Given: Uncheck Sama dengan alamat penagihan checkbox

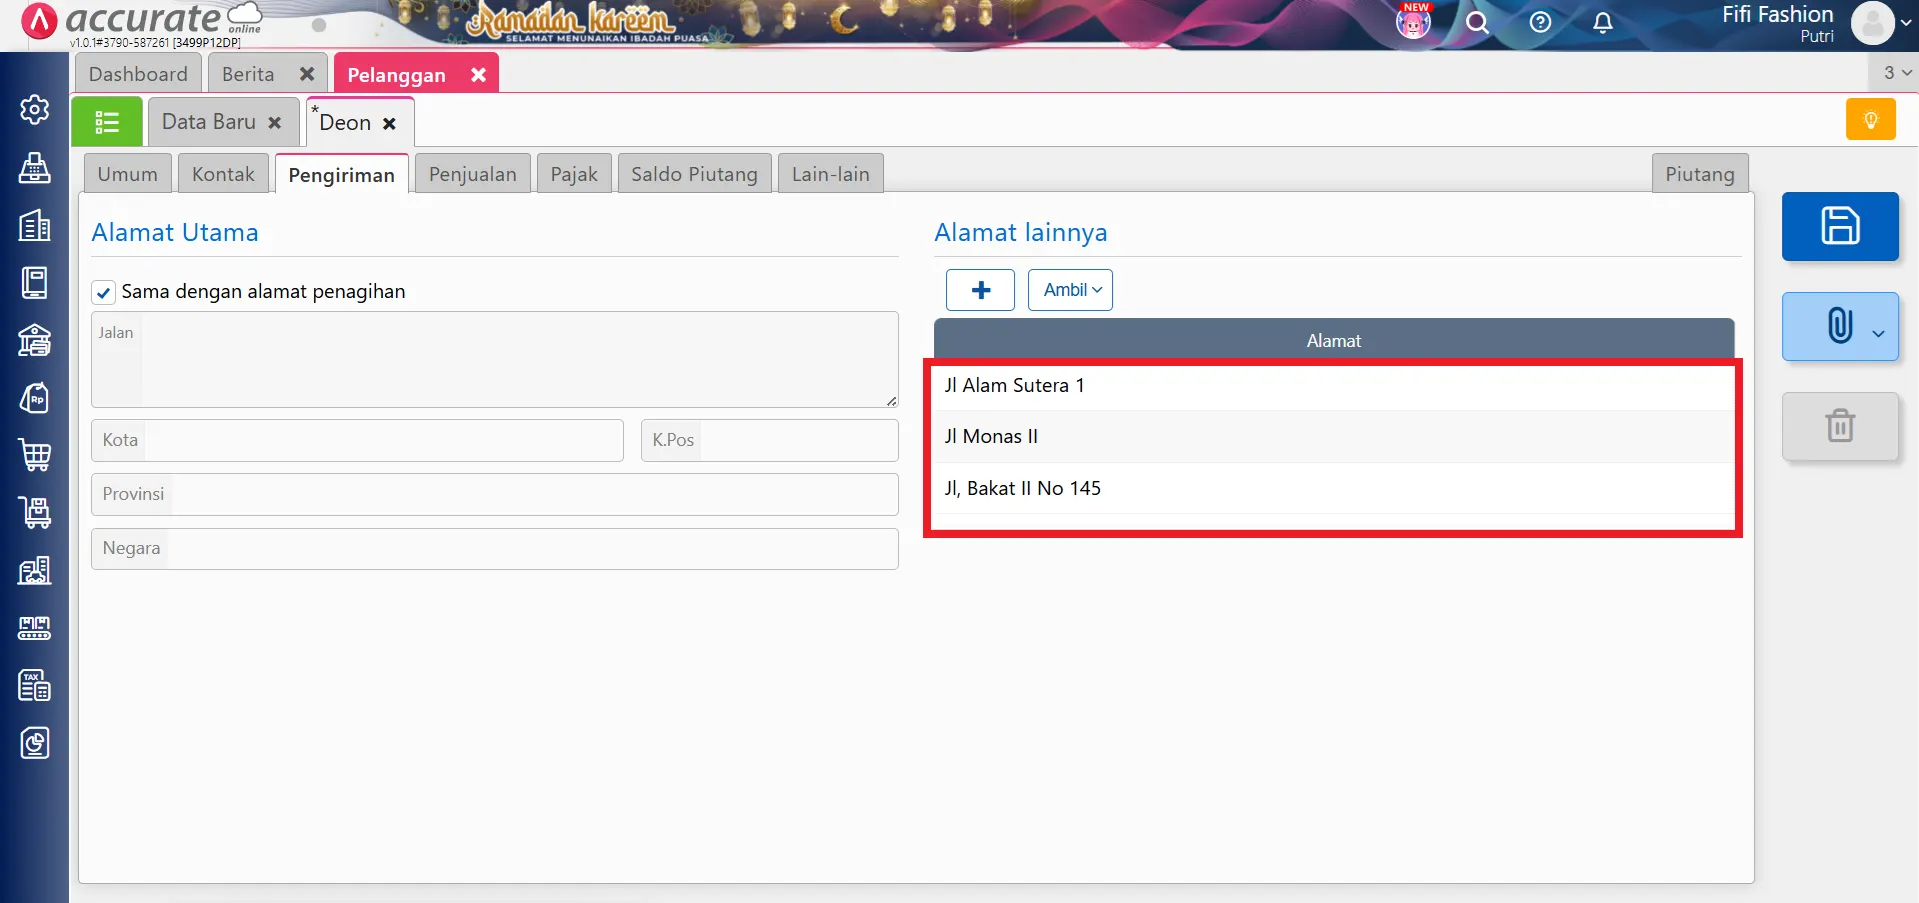Looking at the screenshot, I should coord(103,292).
